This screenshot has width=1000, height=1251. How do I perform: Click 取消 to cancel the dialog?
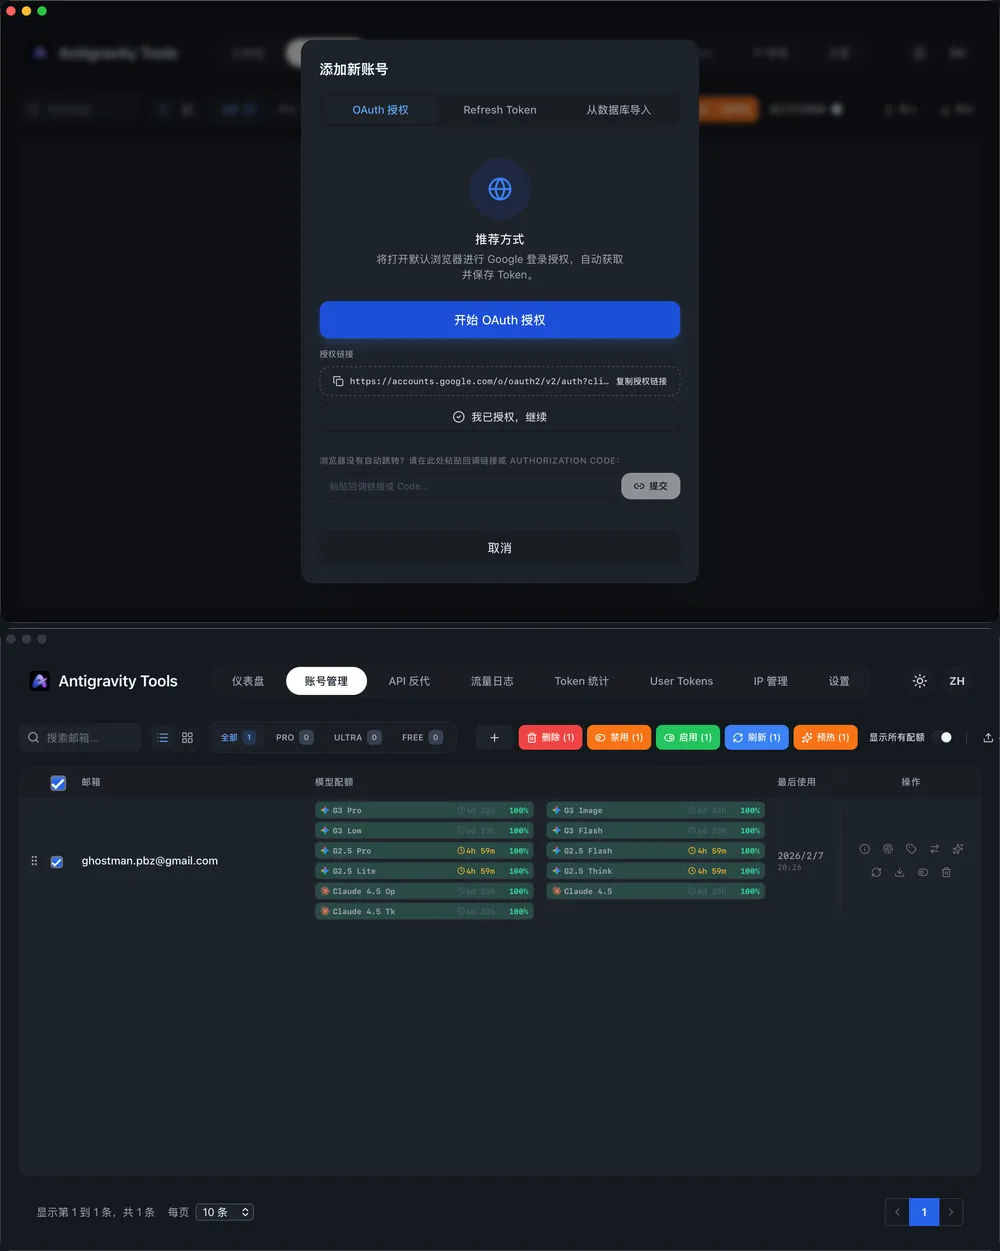pos(500,548)
